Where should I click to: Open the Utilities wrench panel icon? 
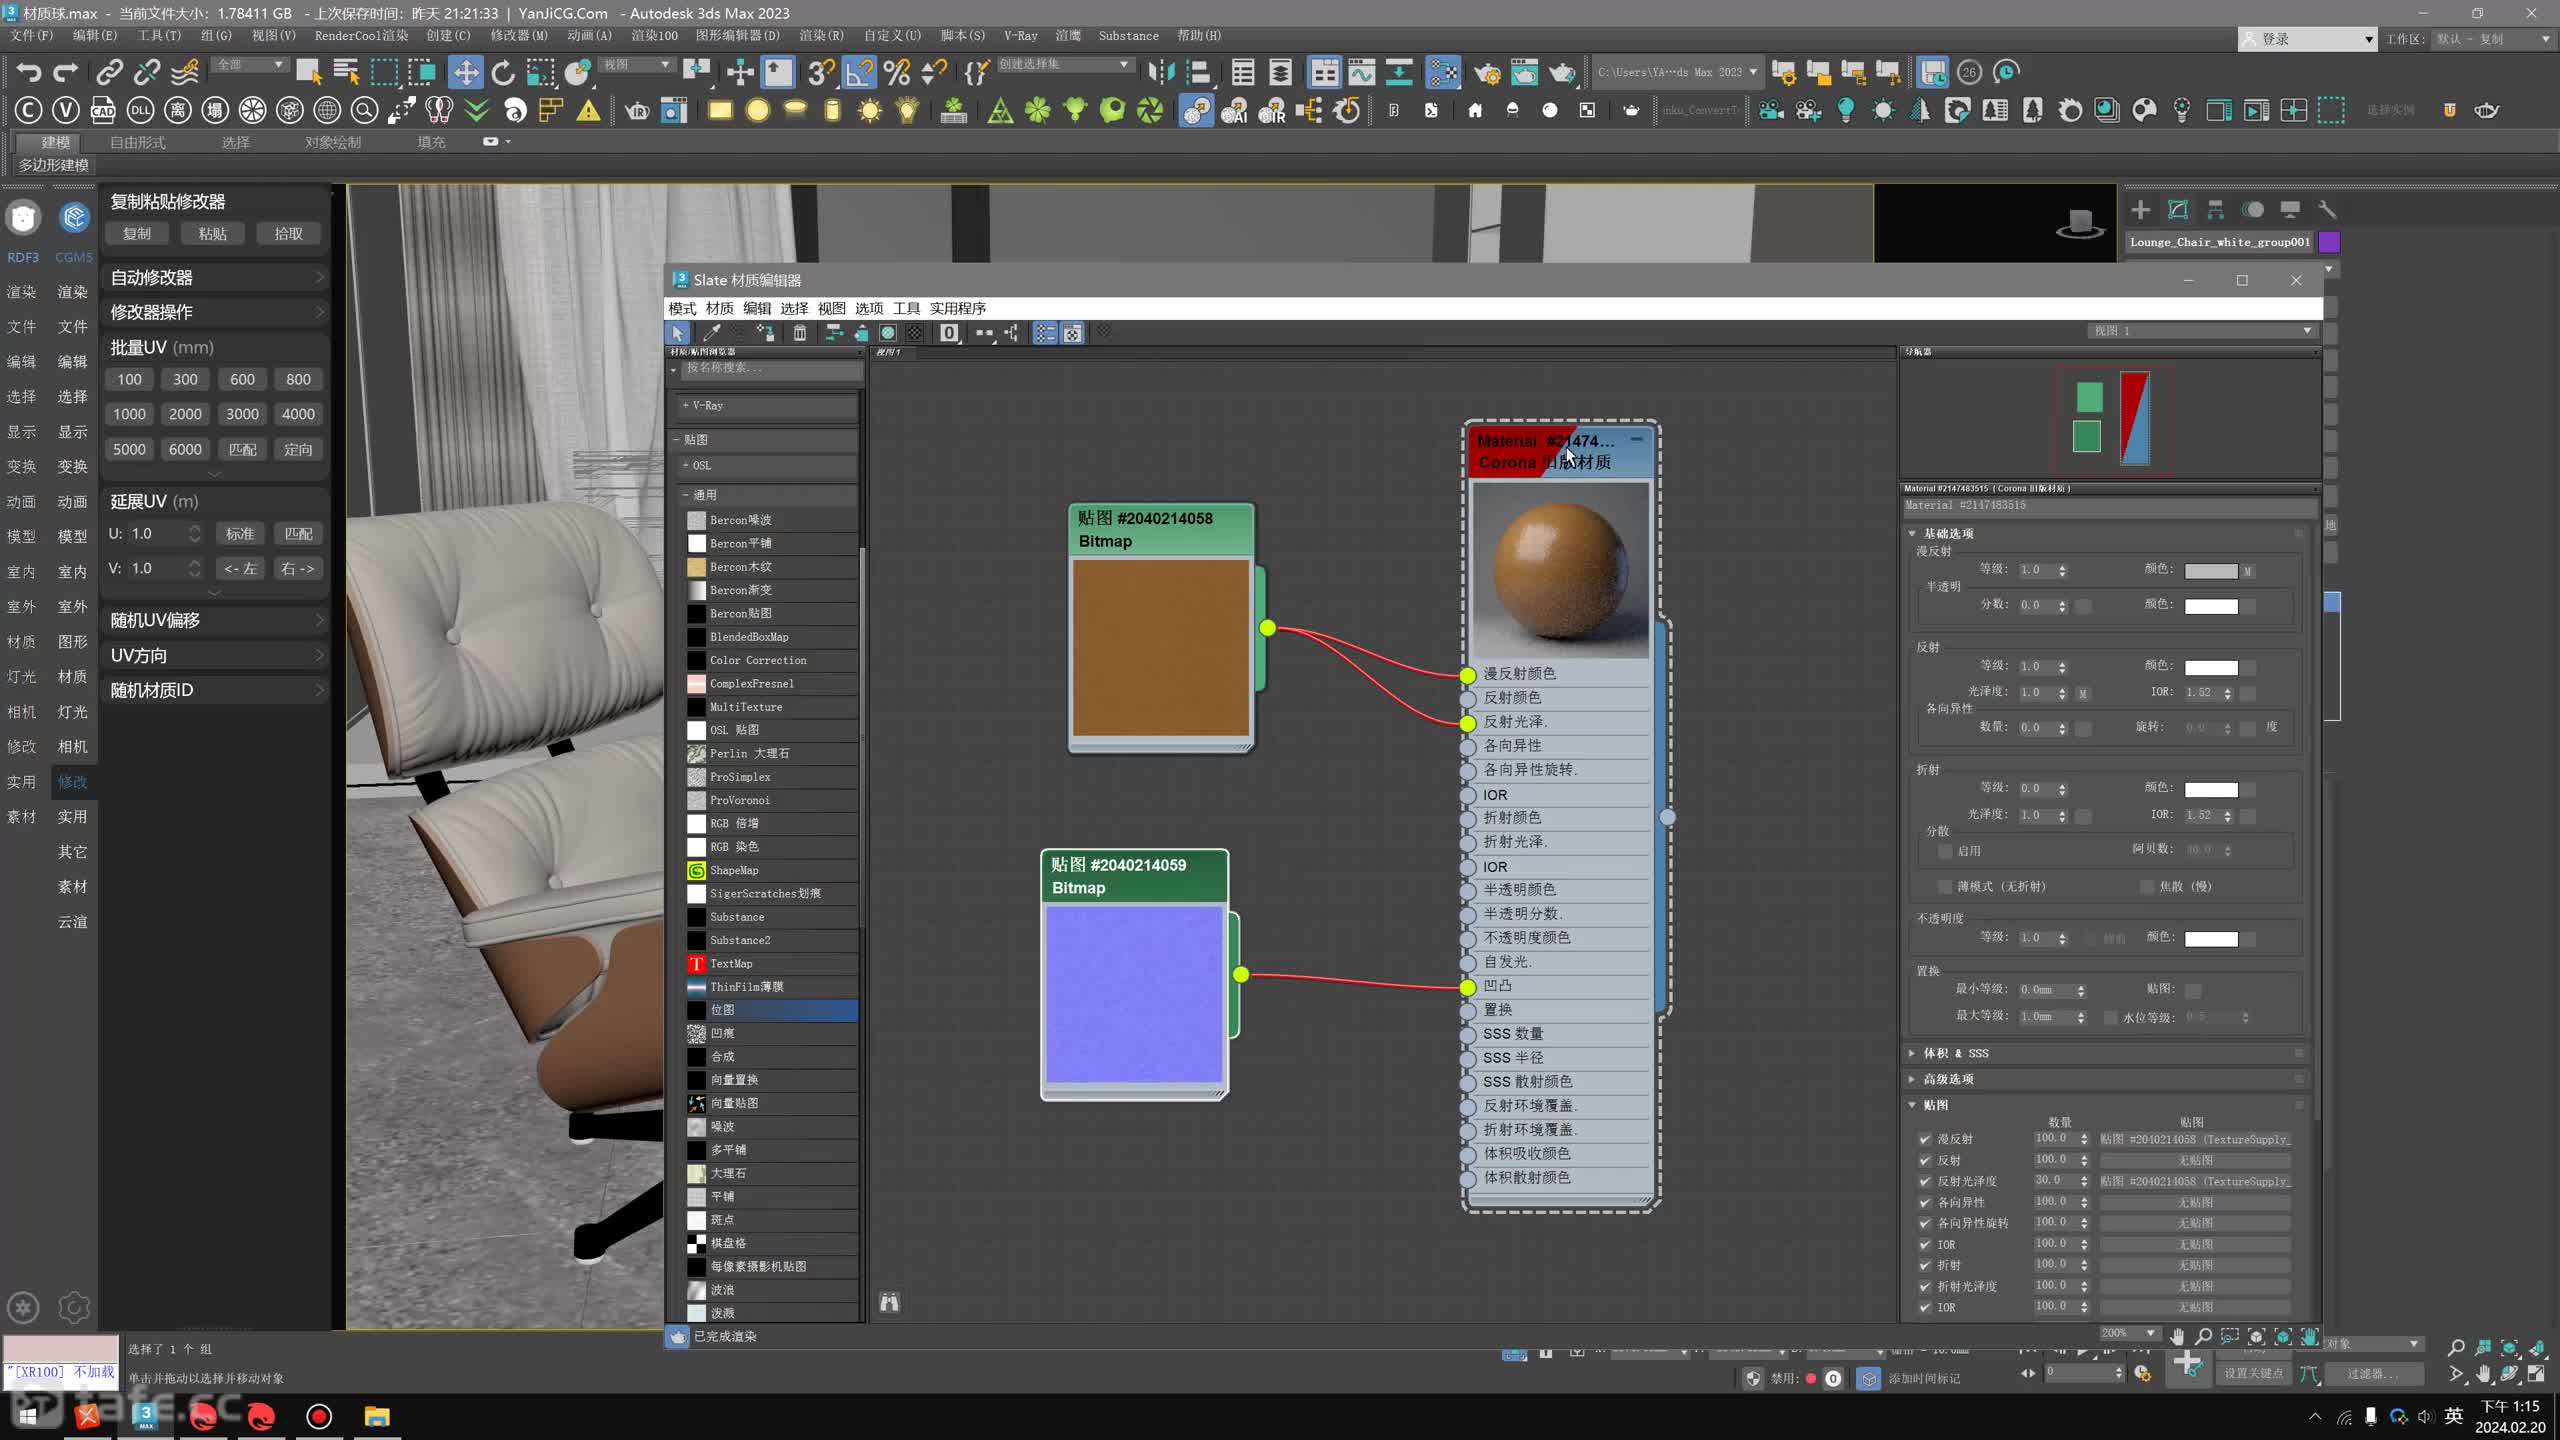tap(2327, 209)
